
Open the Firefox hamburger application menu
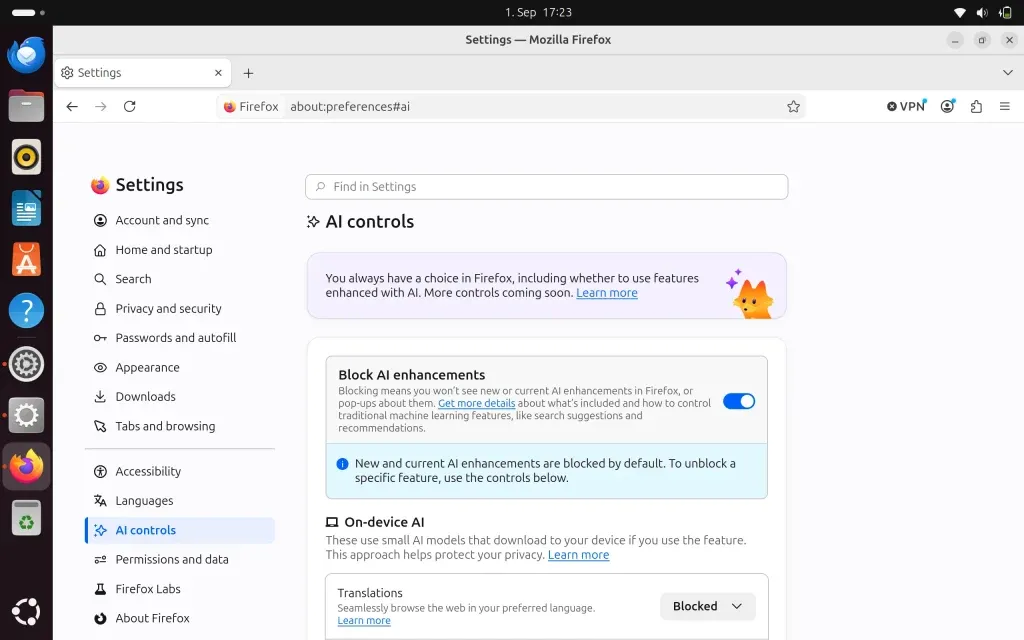pos(1004,106)
